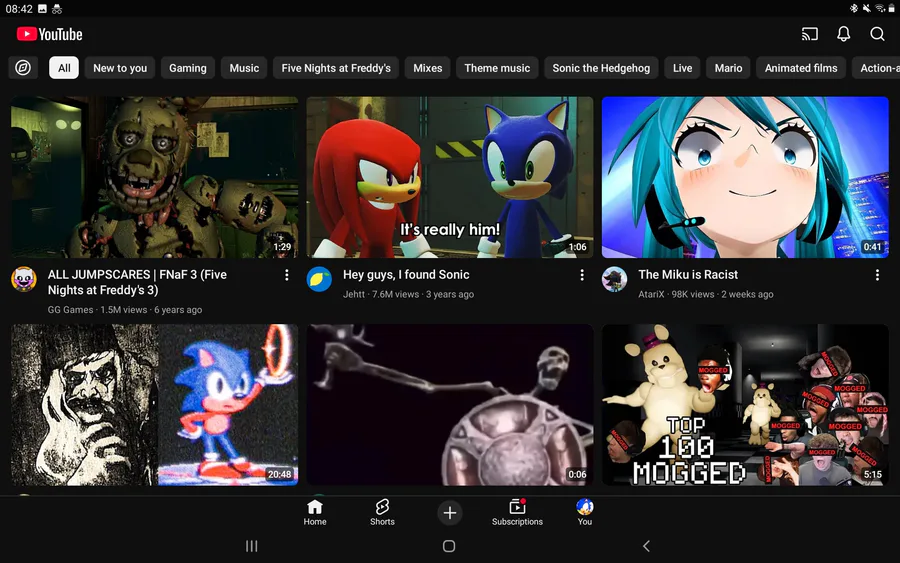Open the Explore compass icon

tap(23, 68)
